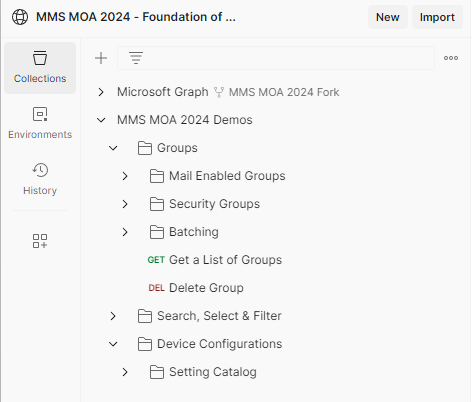Expand the Security Groups folder

pos(125,204)
